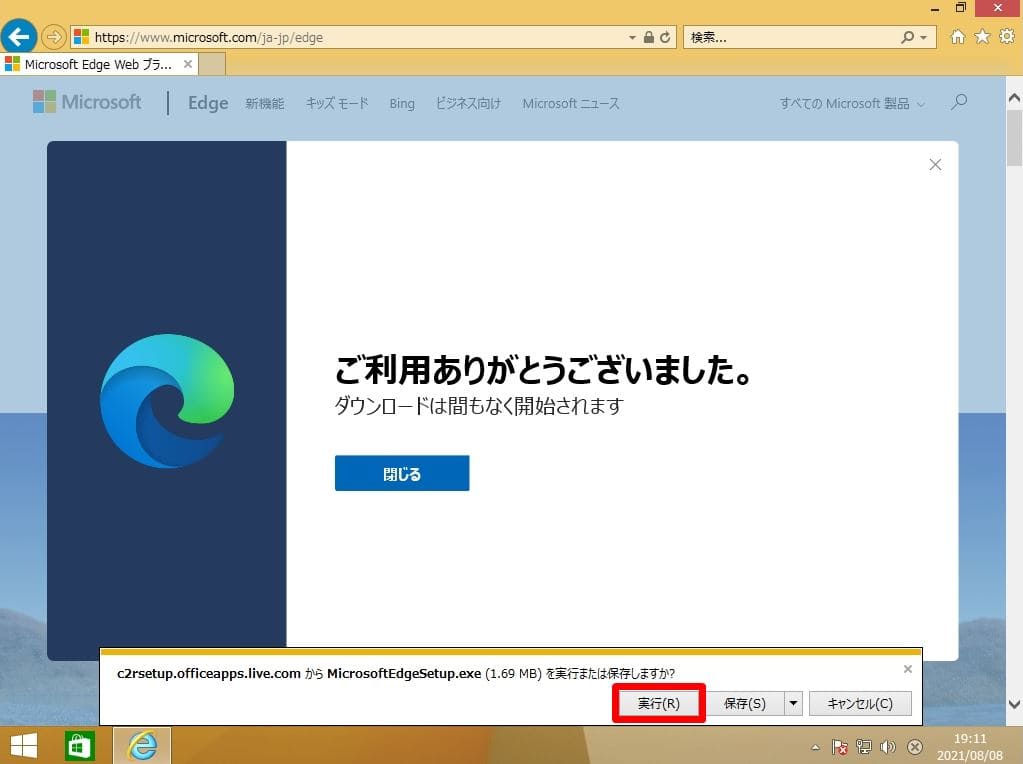
Task: Click the vertical scrollbar thumb
Action: click(1014, 138)
